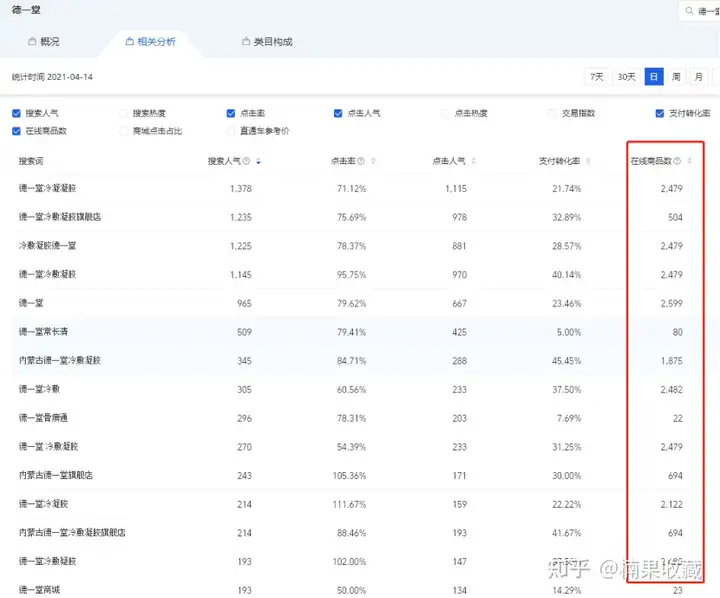Click the 类目构成 tab icon
Image resolution: width=720 pixels, height=598 pixels.
[246, 42]
